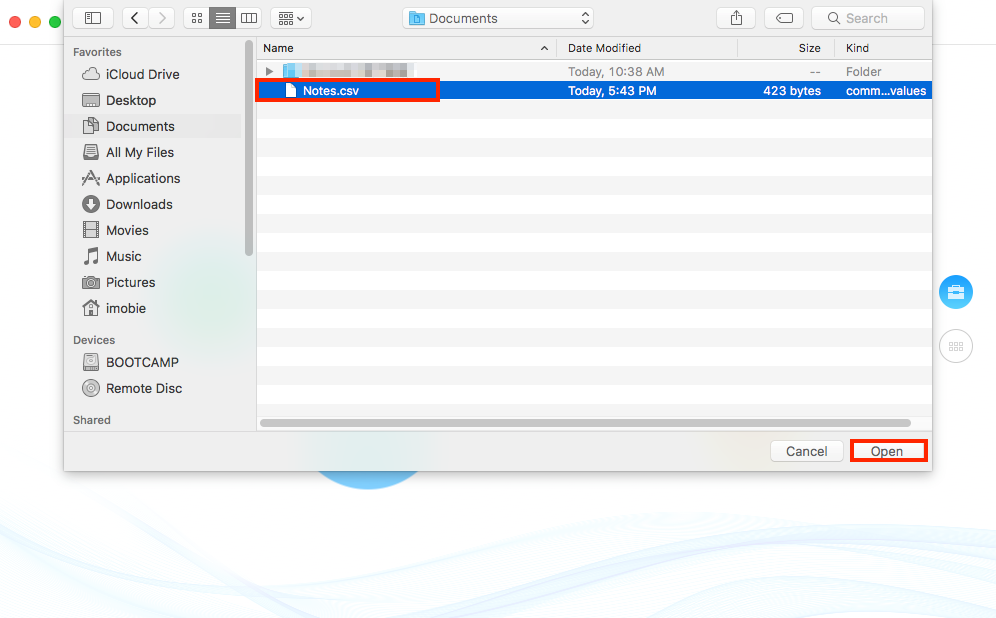Click the horizontal scrollbar of file list

585,423
